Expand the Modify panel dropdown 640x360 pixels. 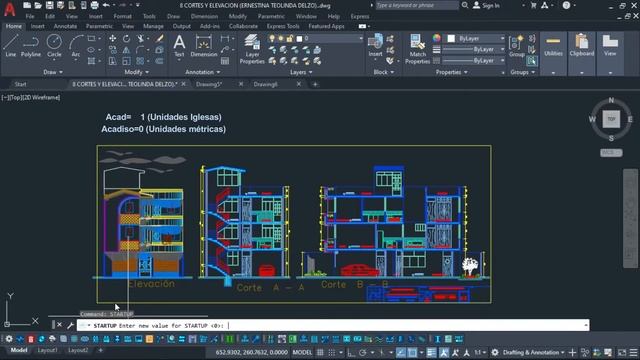(137, 72)
